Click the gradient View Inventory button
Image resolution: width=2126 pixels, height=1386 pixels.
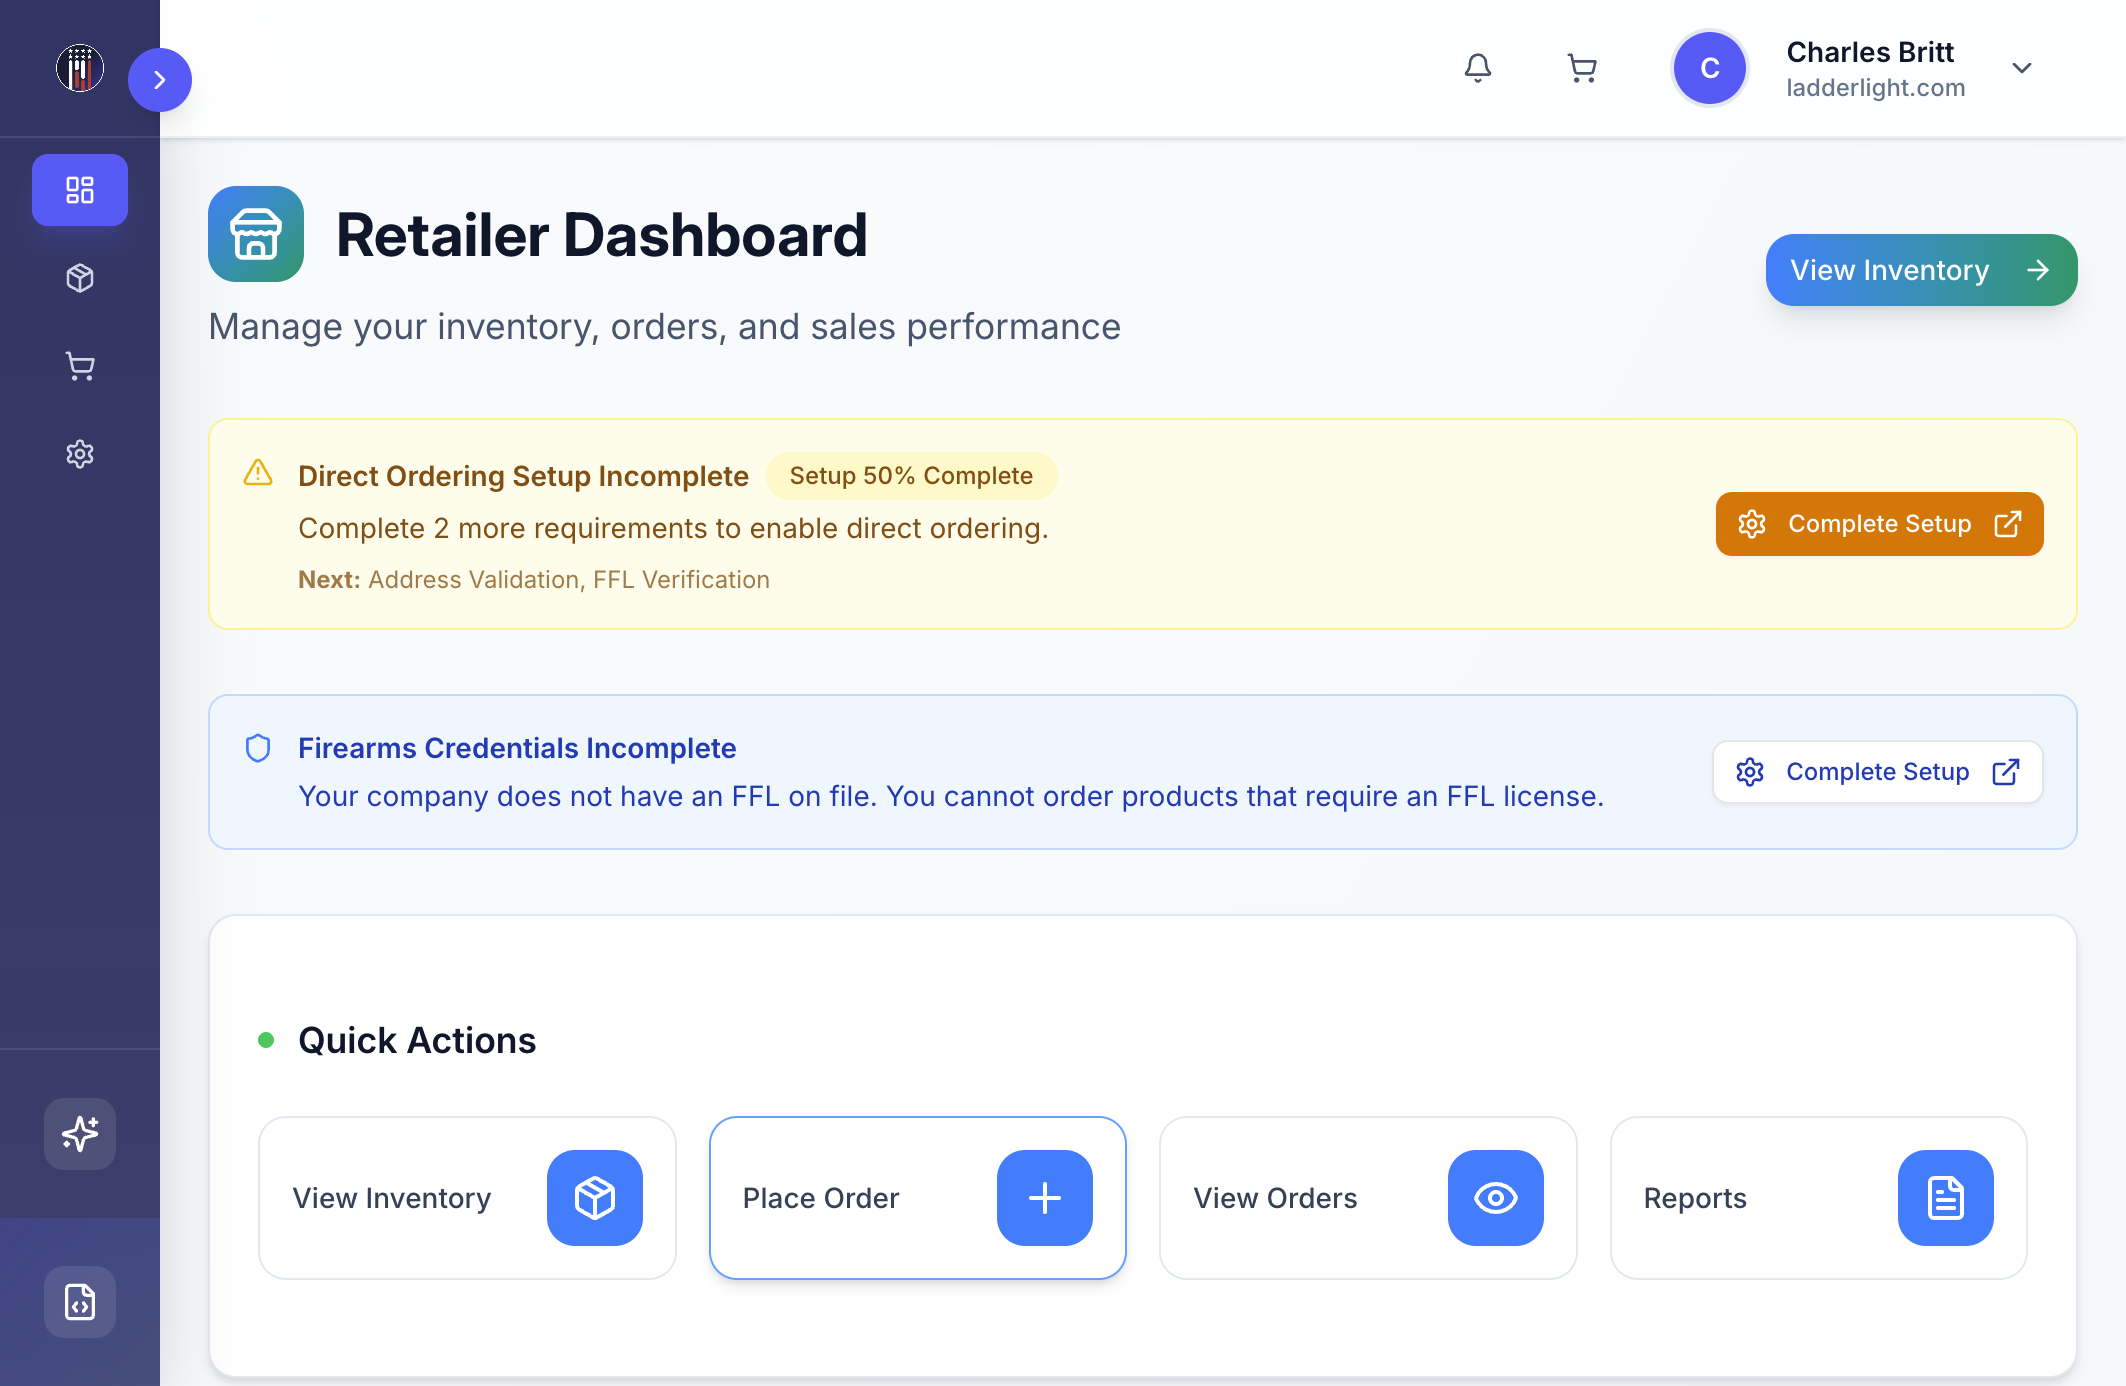[1921, 270]
